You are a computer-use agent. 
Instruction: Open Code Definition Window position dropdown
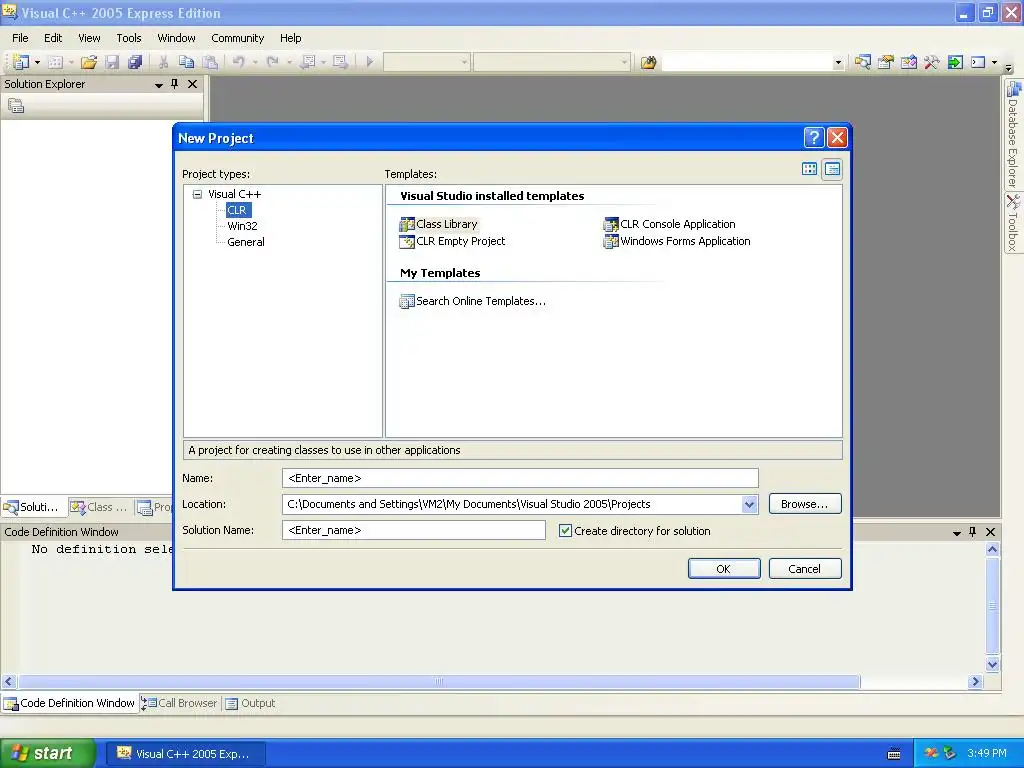pos(956,532)
